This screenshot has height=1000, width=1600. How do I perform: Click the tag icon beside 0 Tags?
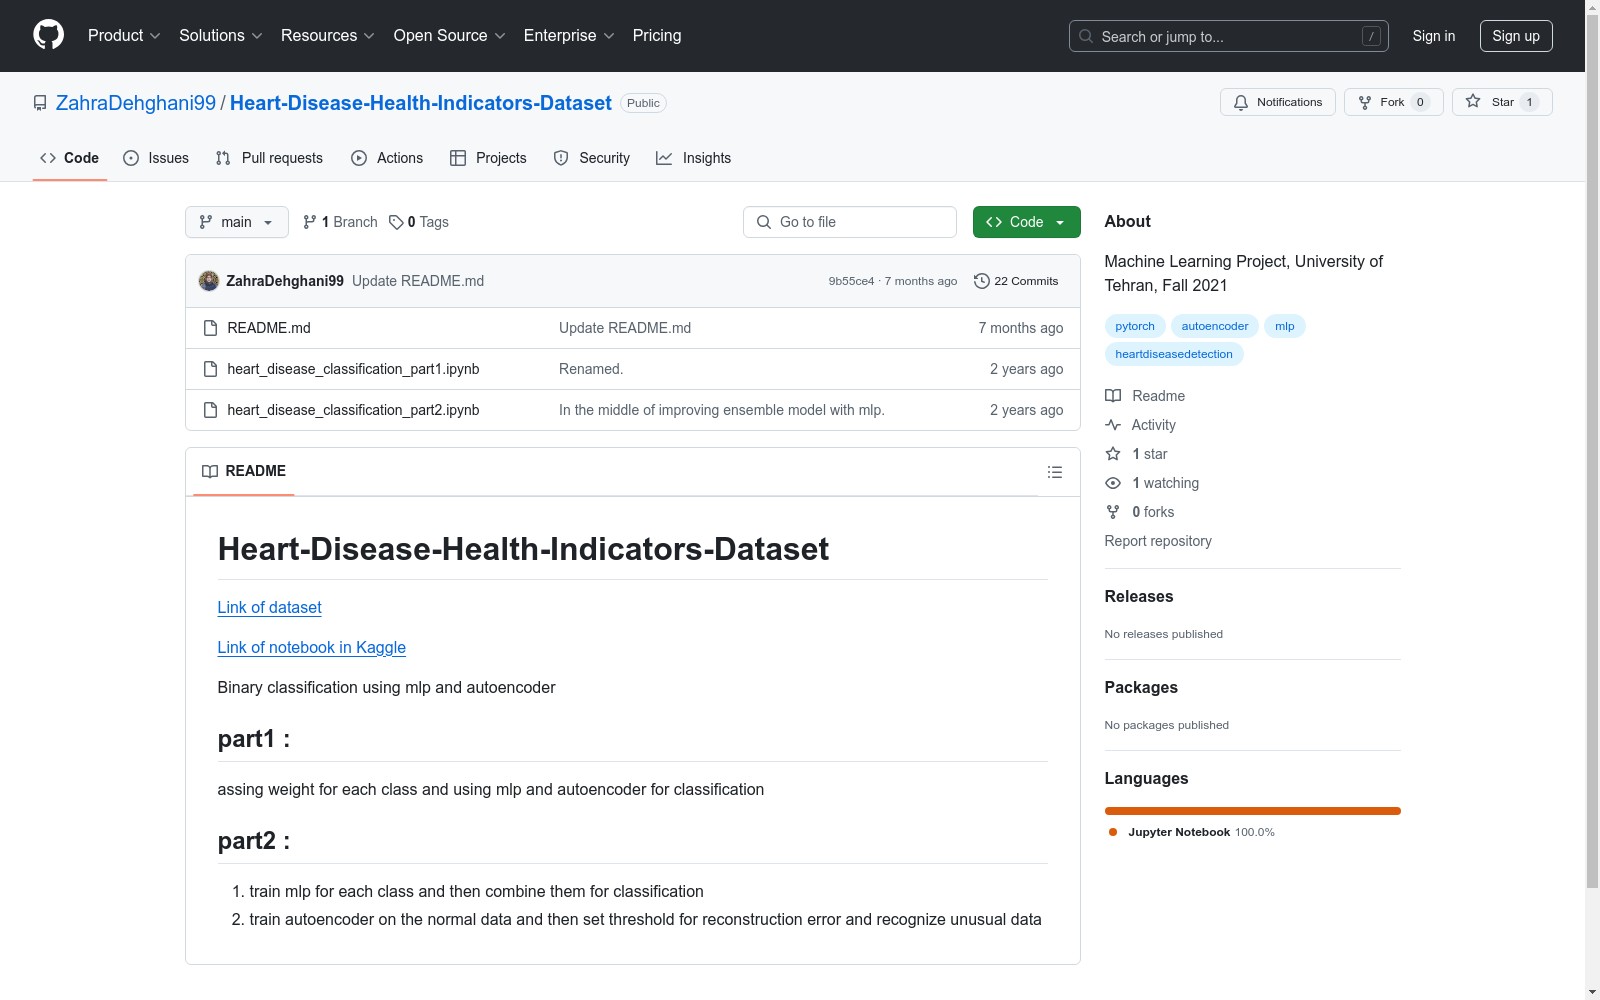[396, 222]
